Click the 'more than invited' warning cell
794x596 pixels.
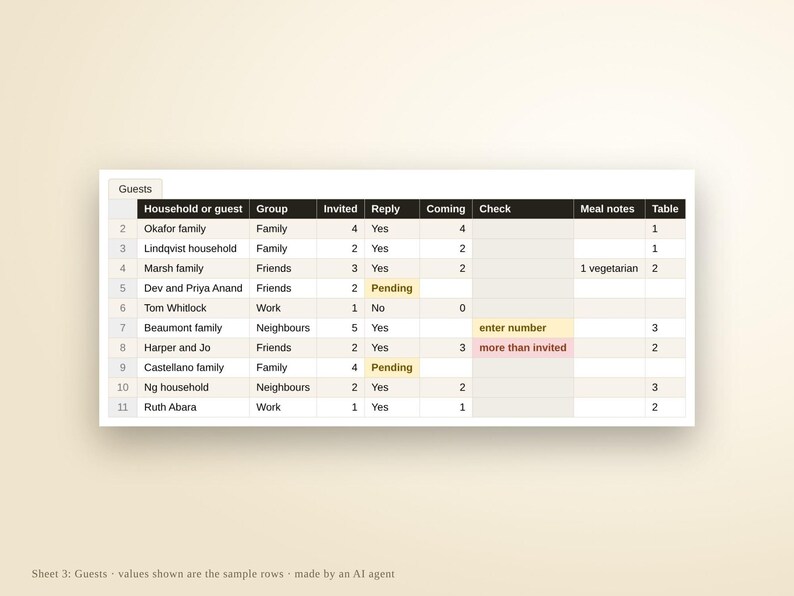click(523, 348)
